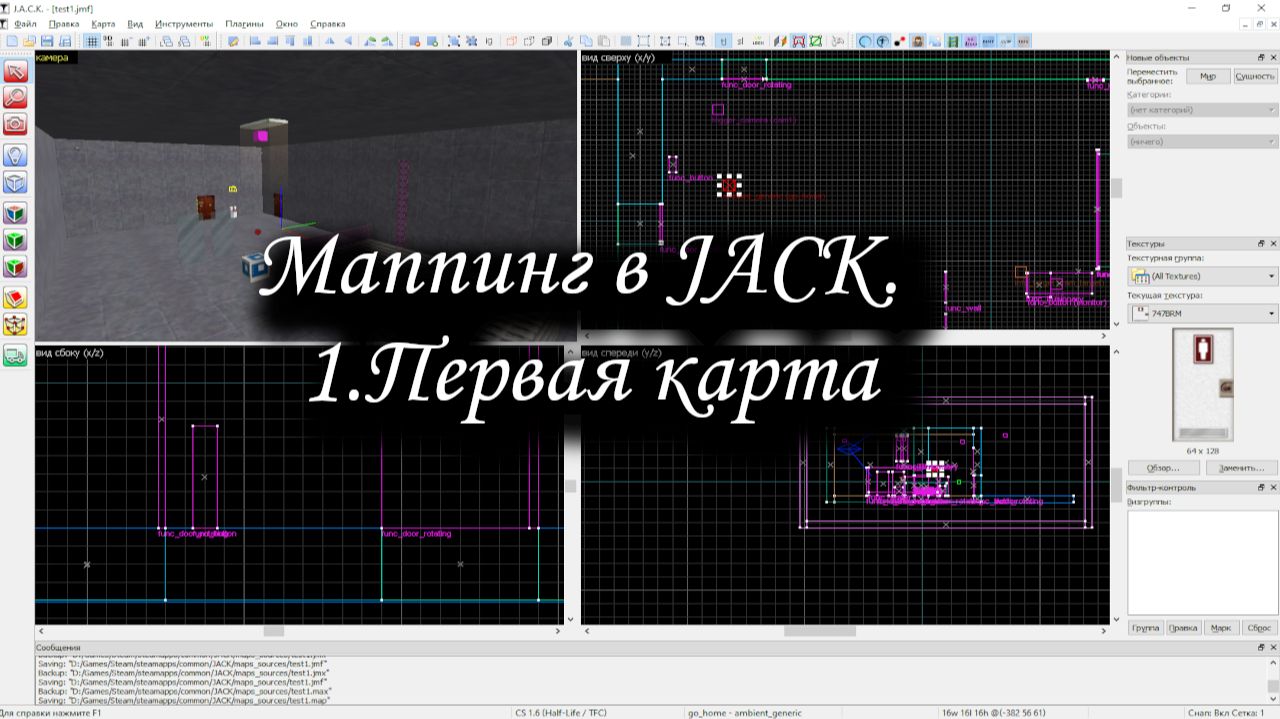1280x719 pixels.
Task: Select the Block (brush) creation tool
Action: [15, 183]
